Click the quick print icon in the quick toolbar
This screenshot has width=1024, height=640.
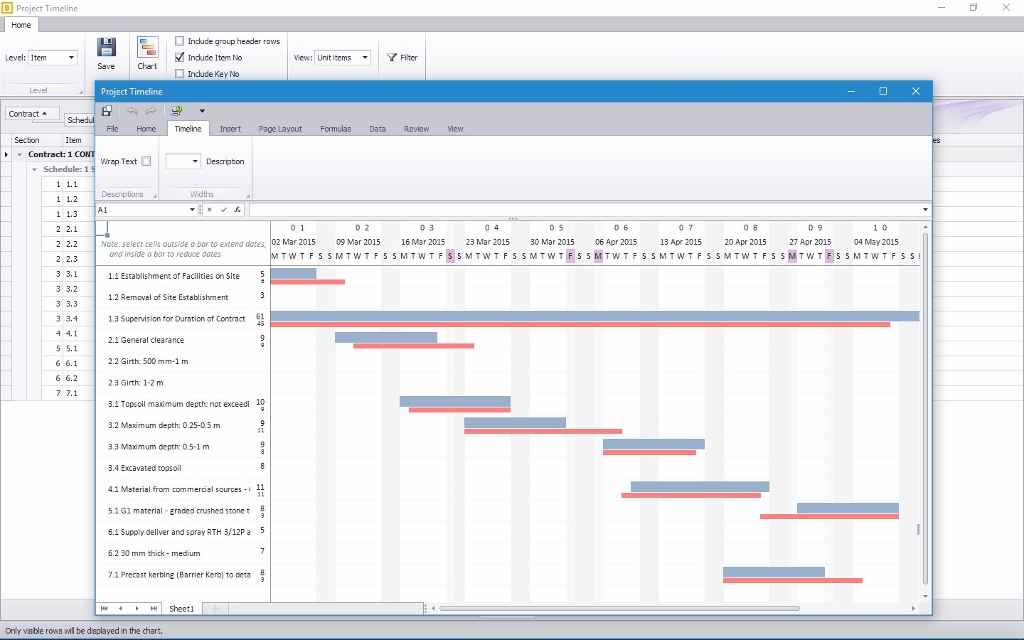(177, 111)
